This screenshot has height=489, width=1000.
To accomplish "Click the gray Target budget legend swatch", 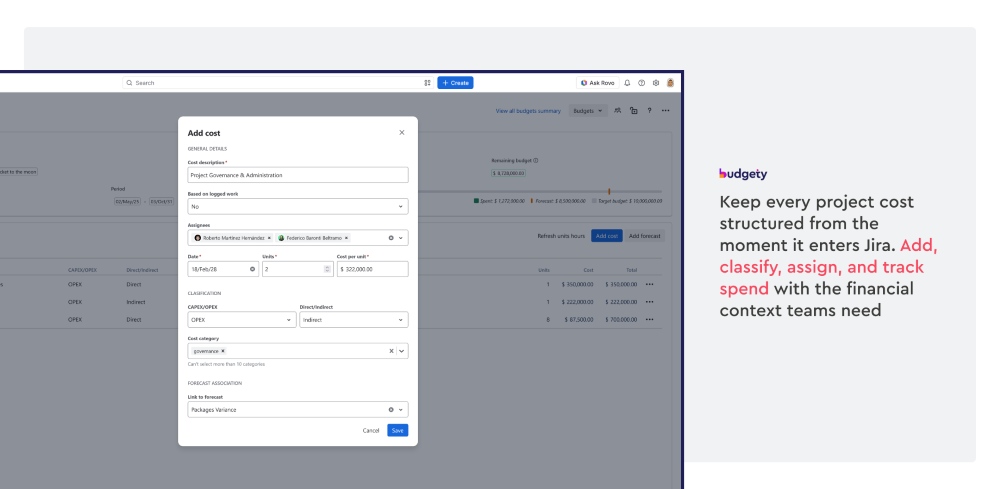I will coord(595,201).
